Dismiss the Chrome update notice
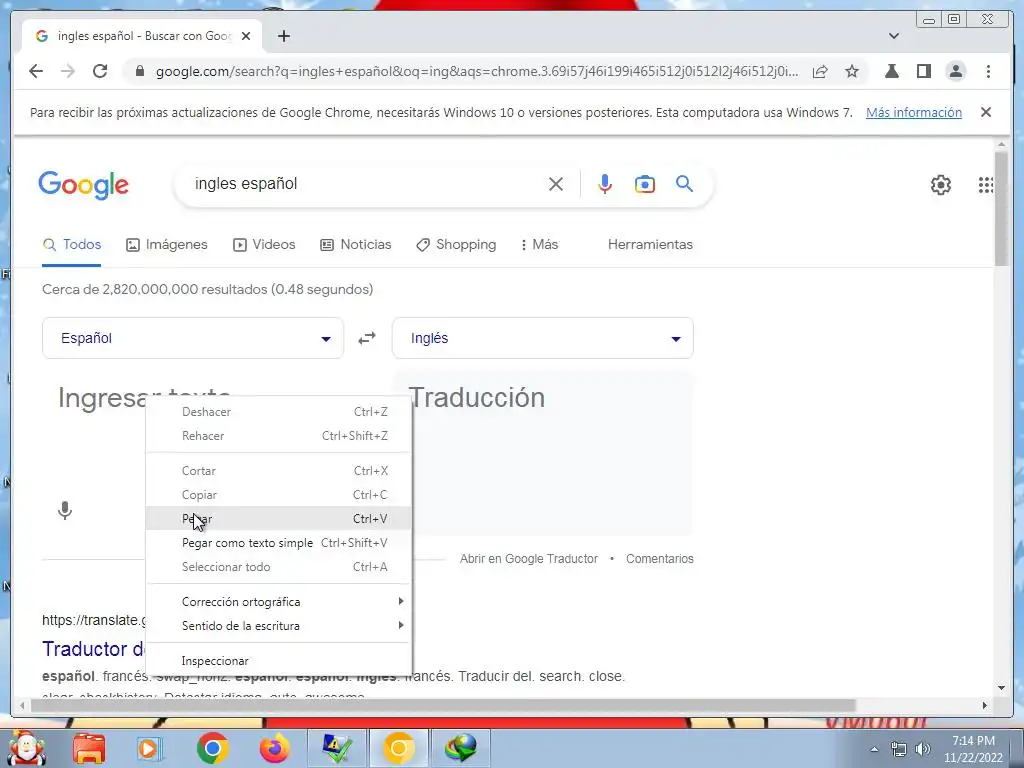This screenshot has width=1024, height=768. pyautogui.click(x=986, y=112)
